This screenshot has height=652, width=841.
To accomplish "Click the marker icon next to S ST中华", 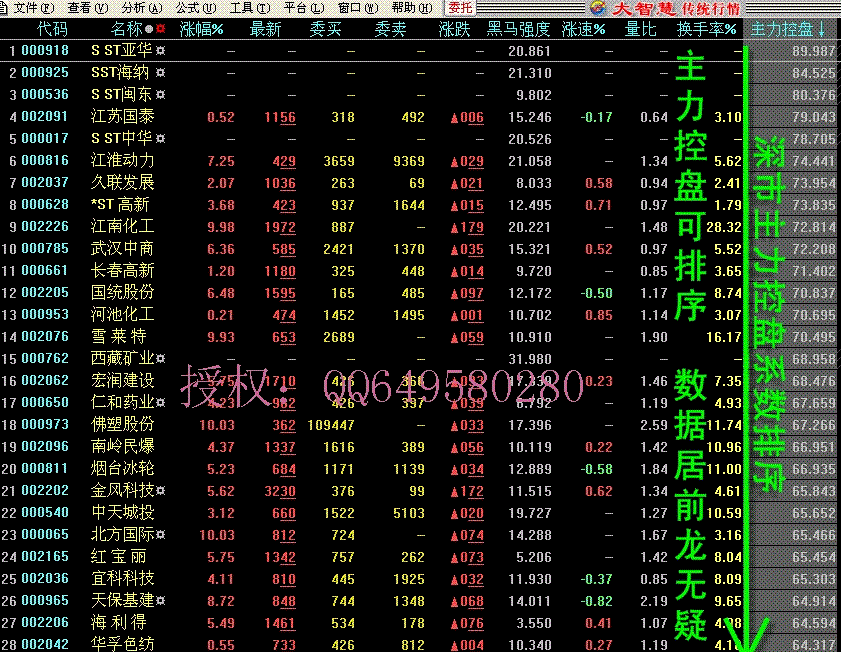I will (x=160, y=139).
